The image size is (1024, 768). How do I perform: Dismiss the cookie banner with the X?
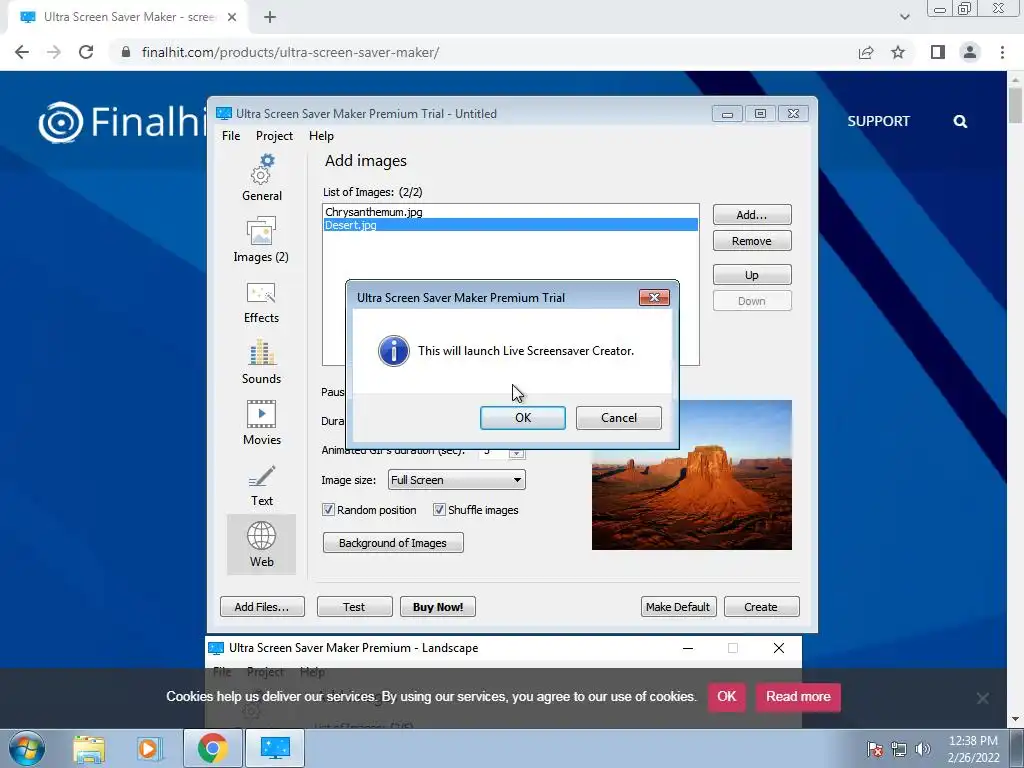(982, 698)
